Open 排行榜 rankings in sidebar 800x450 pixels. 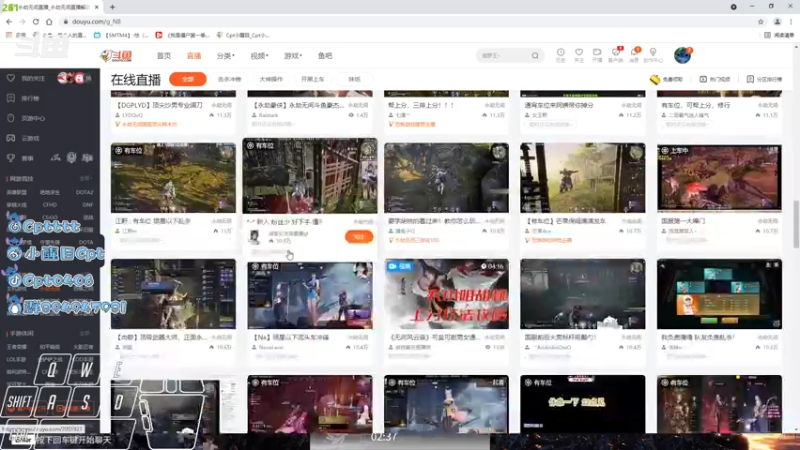[24, 98]
